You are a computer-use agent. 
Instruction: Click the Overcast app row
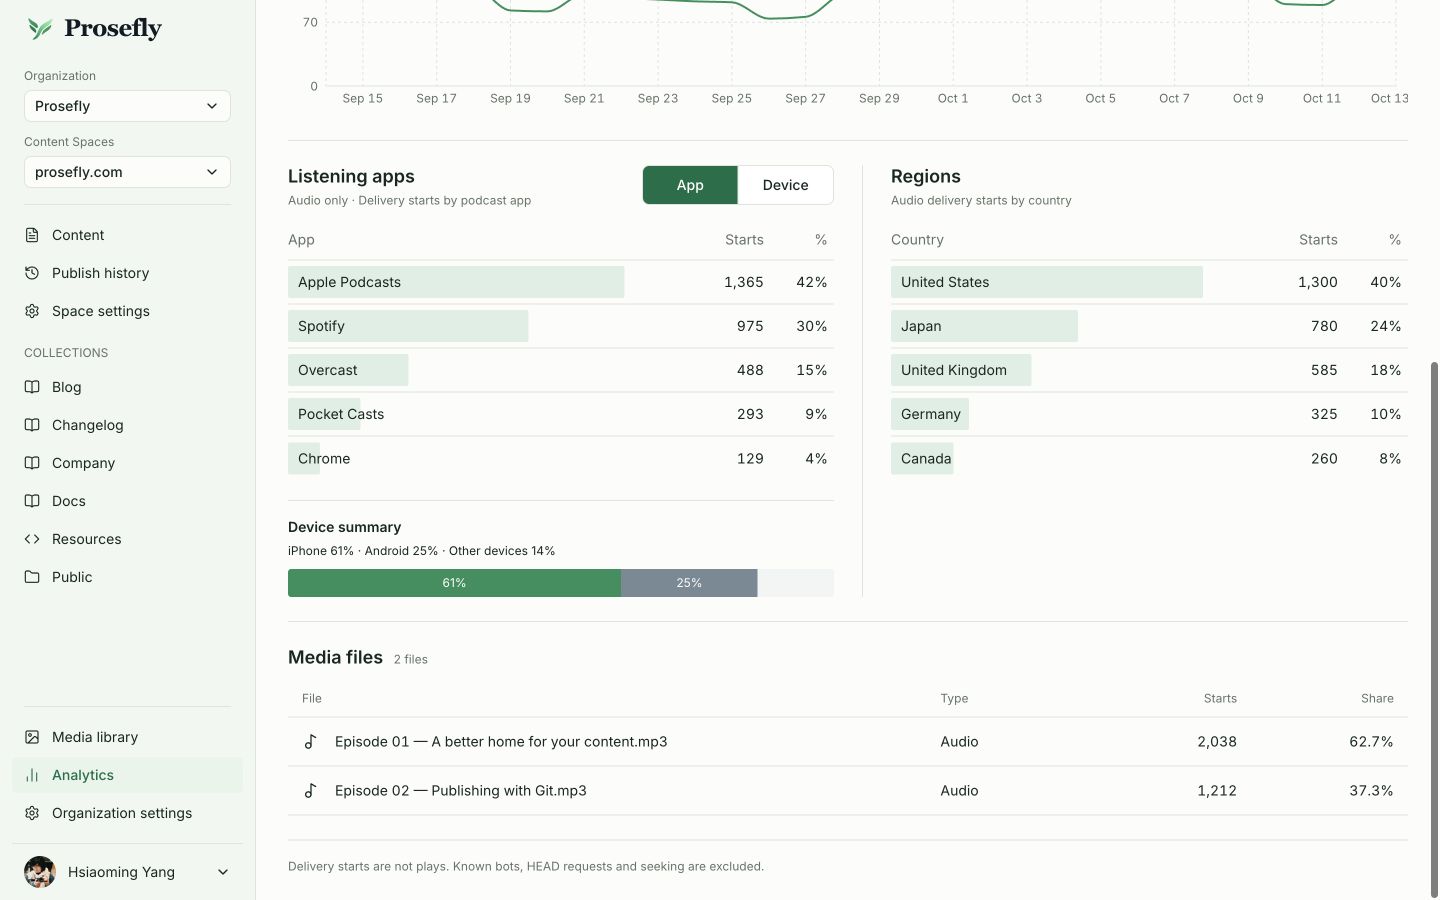pos(561,370)
